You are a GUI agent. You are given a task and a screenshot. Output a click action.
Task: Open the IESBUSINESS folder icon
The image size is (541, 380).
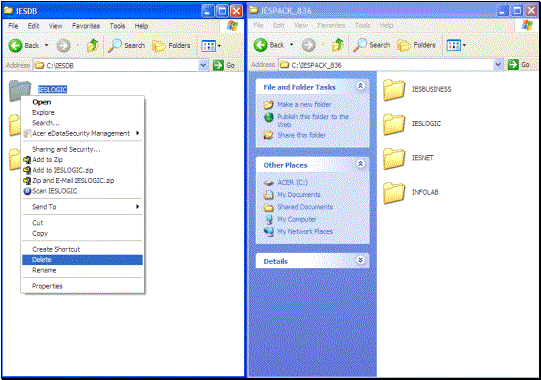[x=394, y=90]
